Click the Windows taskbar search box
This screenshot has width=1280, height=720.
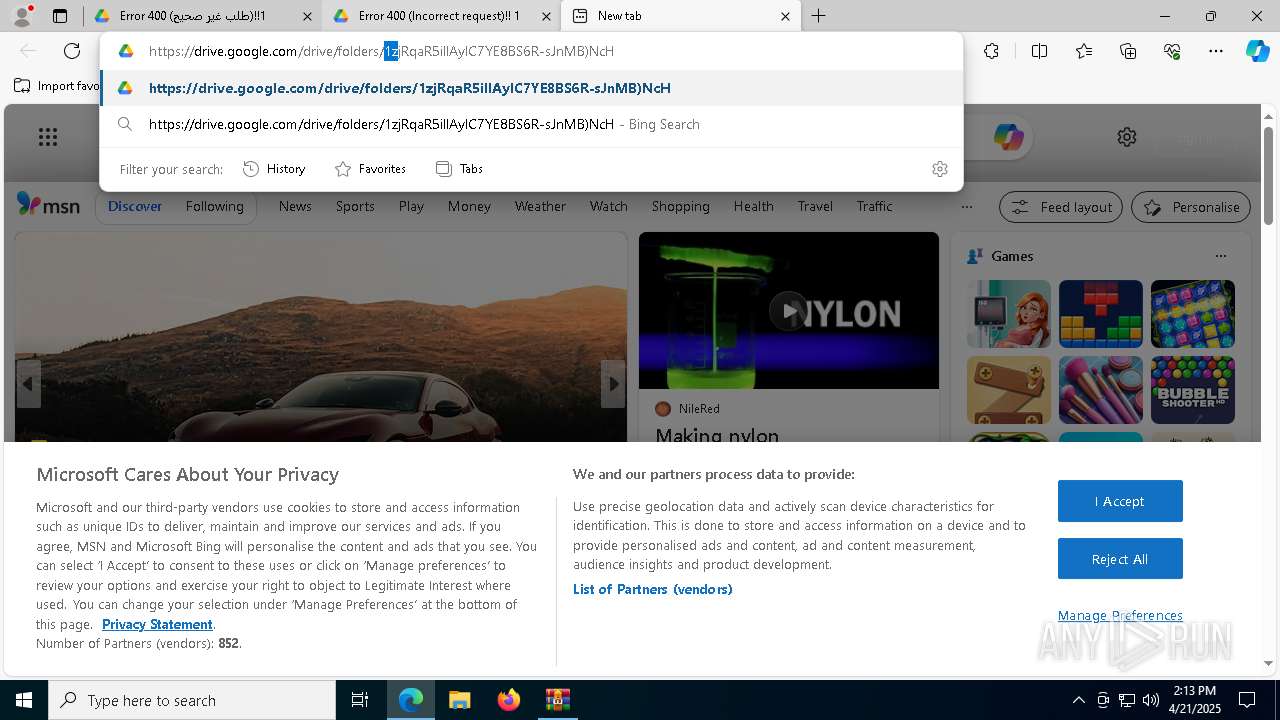point(192,700)
